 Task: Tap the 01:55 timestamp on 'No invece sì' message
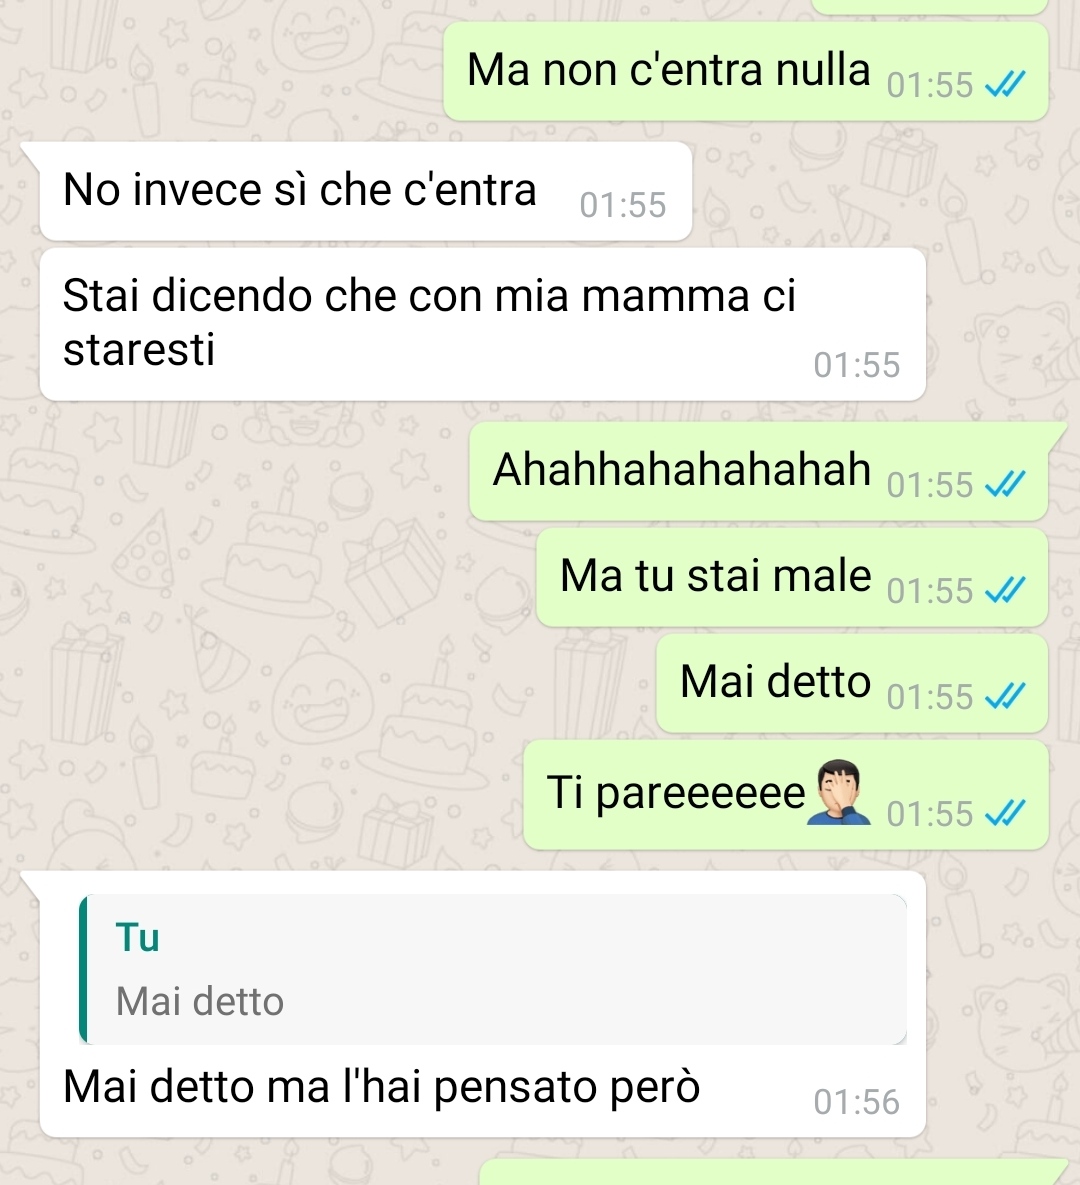(x=623, y=205)
